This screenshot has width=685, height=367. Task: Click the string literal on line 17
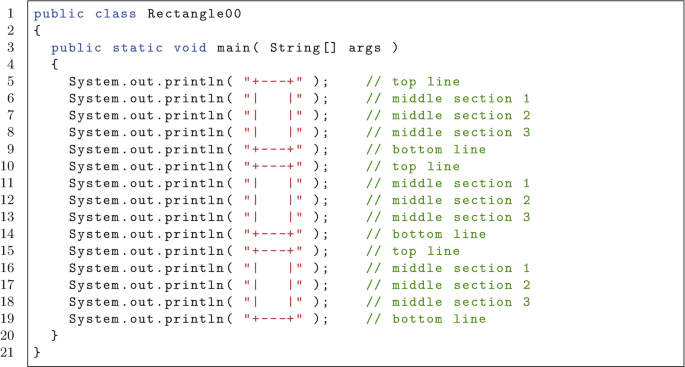click(x=273, y=285)
